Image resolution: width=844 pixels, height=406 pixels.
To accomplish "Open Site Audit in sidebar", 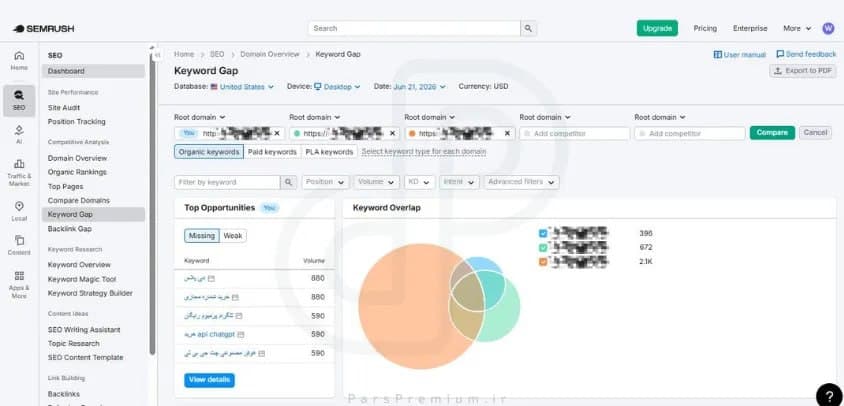I will click(x=64, y=108).
